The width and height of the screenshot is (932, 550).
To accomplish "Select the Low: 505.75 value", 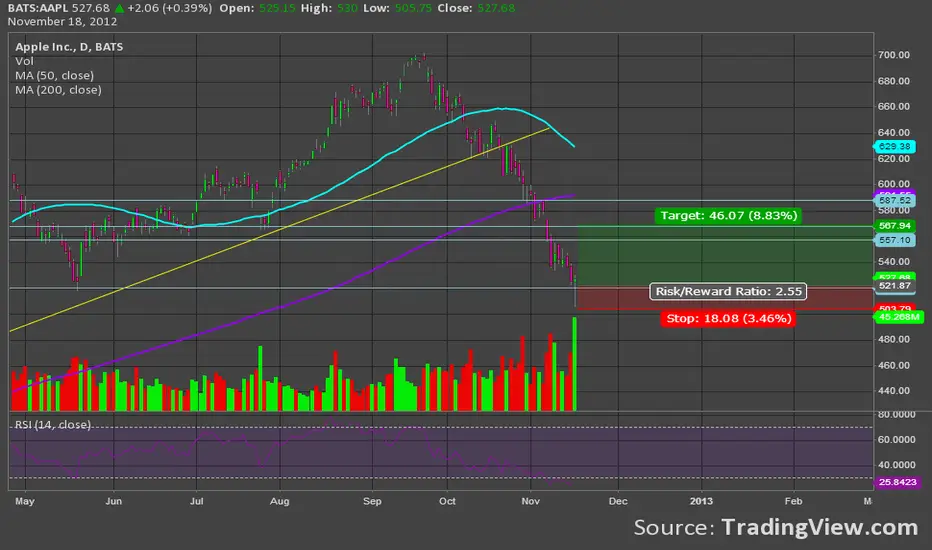I will 397,8.
